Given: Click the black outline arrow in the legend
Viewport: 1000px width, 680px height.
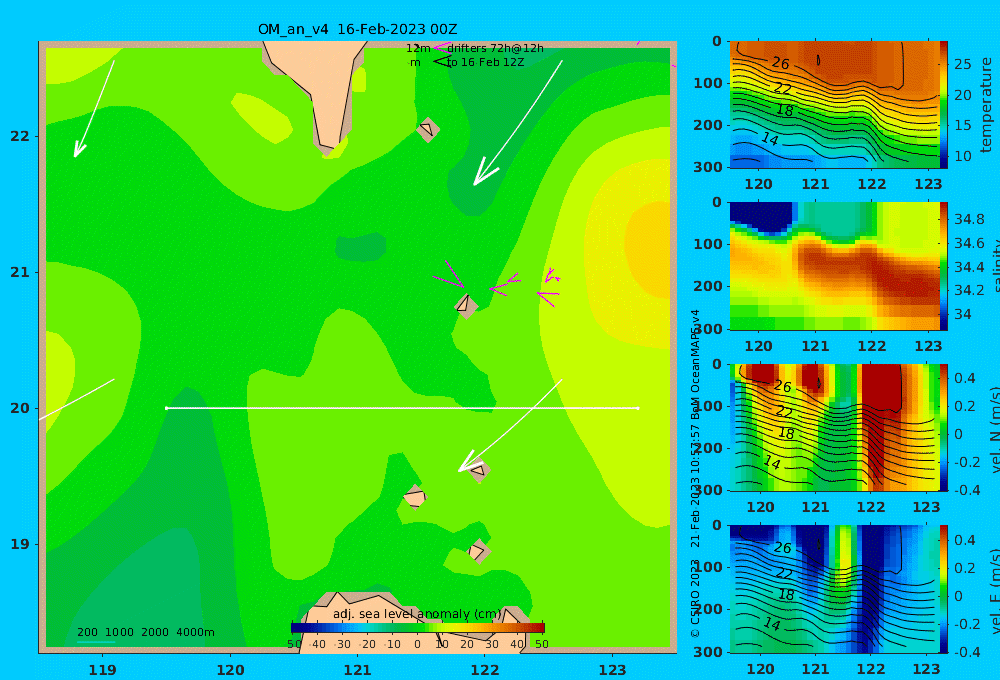Looking at the screenshot, I should [442, 61].
